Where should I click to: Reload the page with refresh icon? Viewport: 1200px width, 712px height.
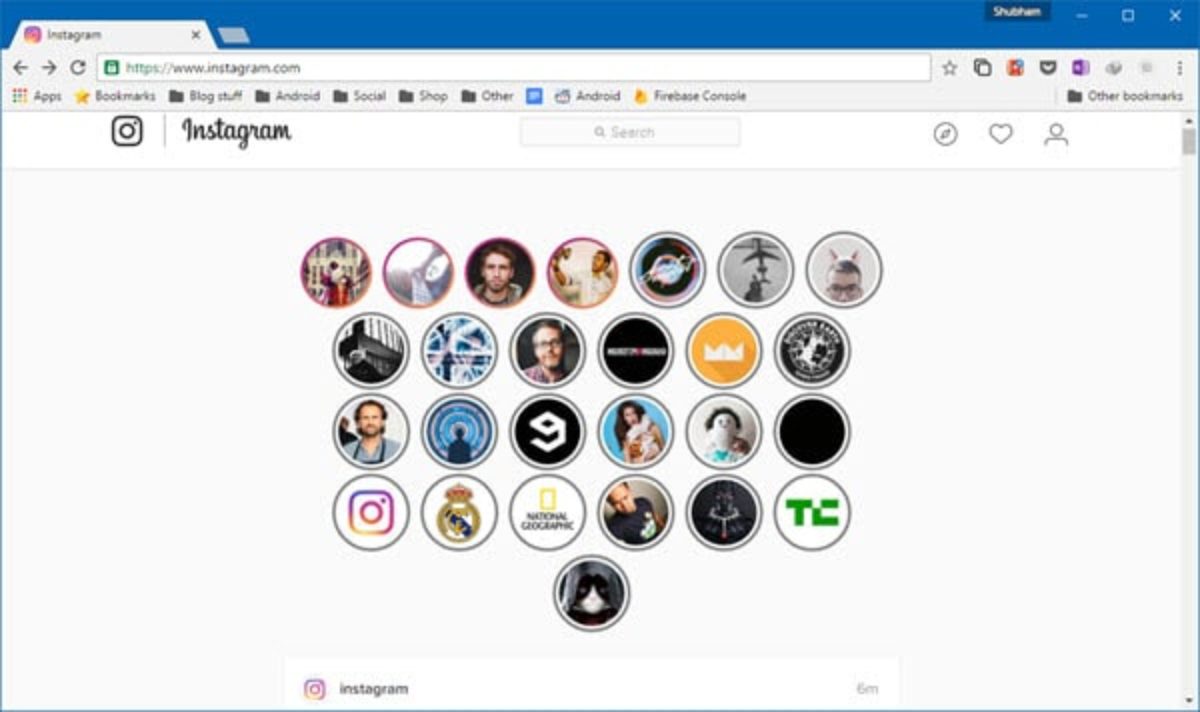click(78, 68)
